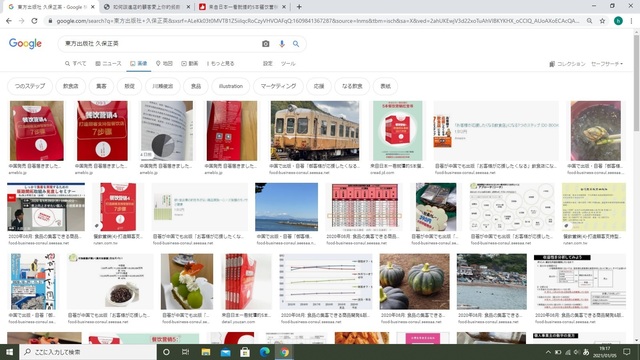Open Chrome three-dot menu
640x360 pixels.
(x=632, y=21)
